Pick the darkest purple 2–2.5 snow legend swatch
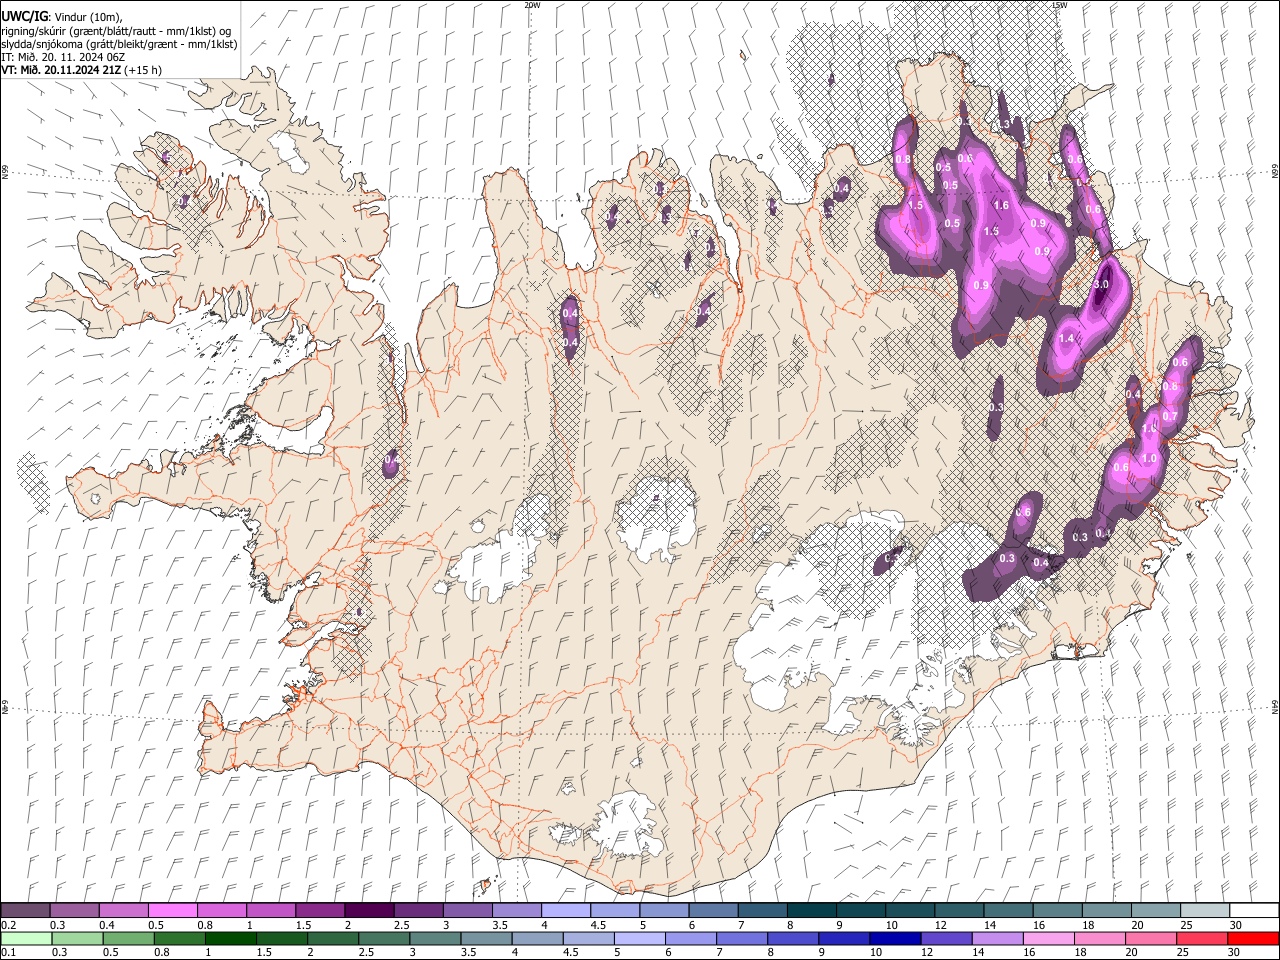 (x=369, y=911)
